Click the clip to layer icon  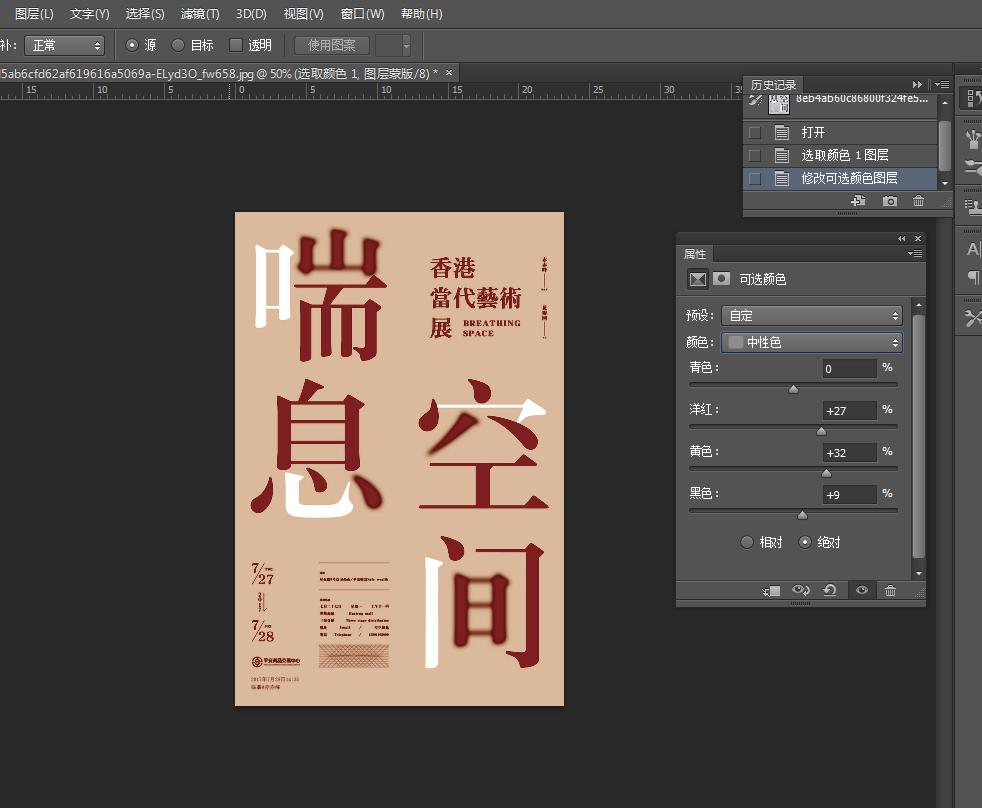point(771,591)
